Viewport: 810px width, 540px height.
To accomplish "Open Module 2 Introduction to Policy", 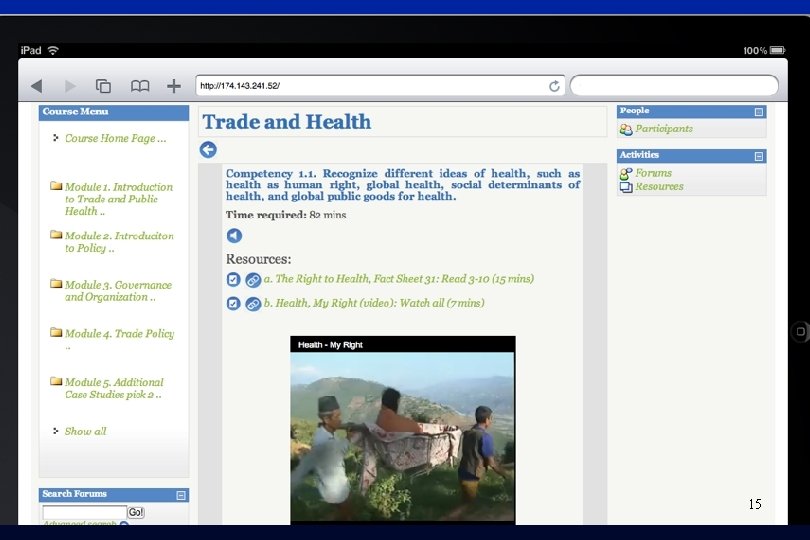I will [119, 242].
